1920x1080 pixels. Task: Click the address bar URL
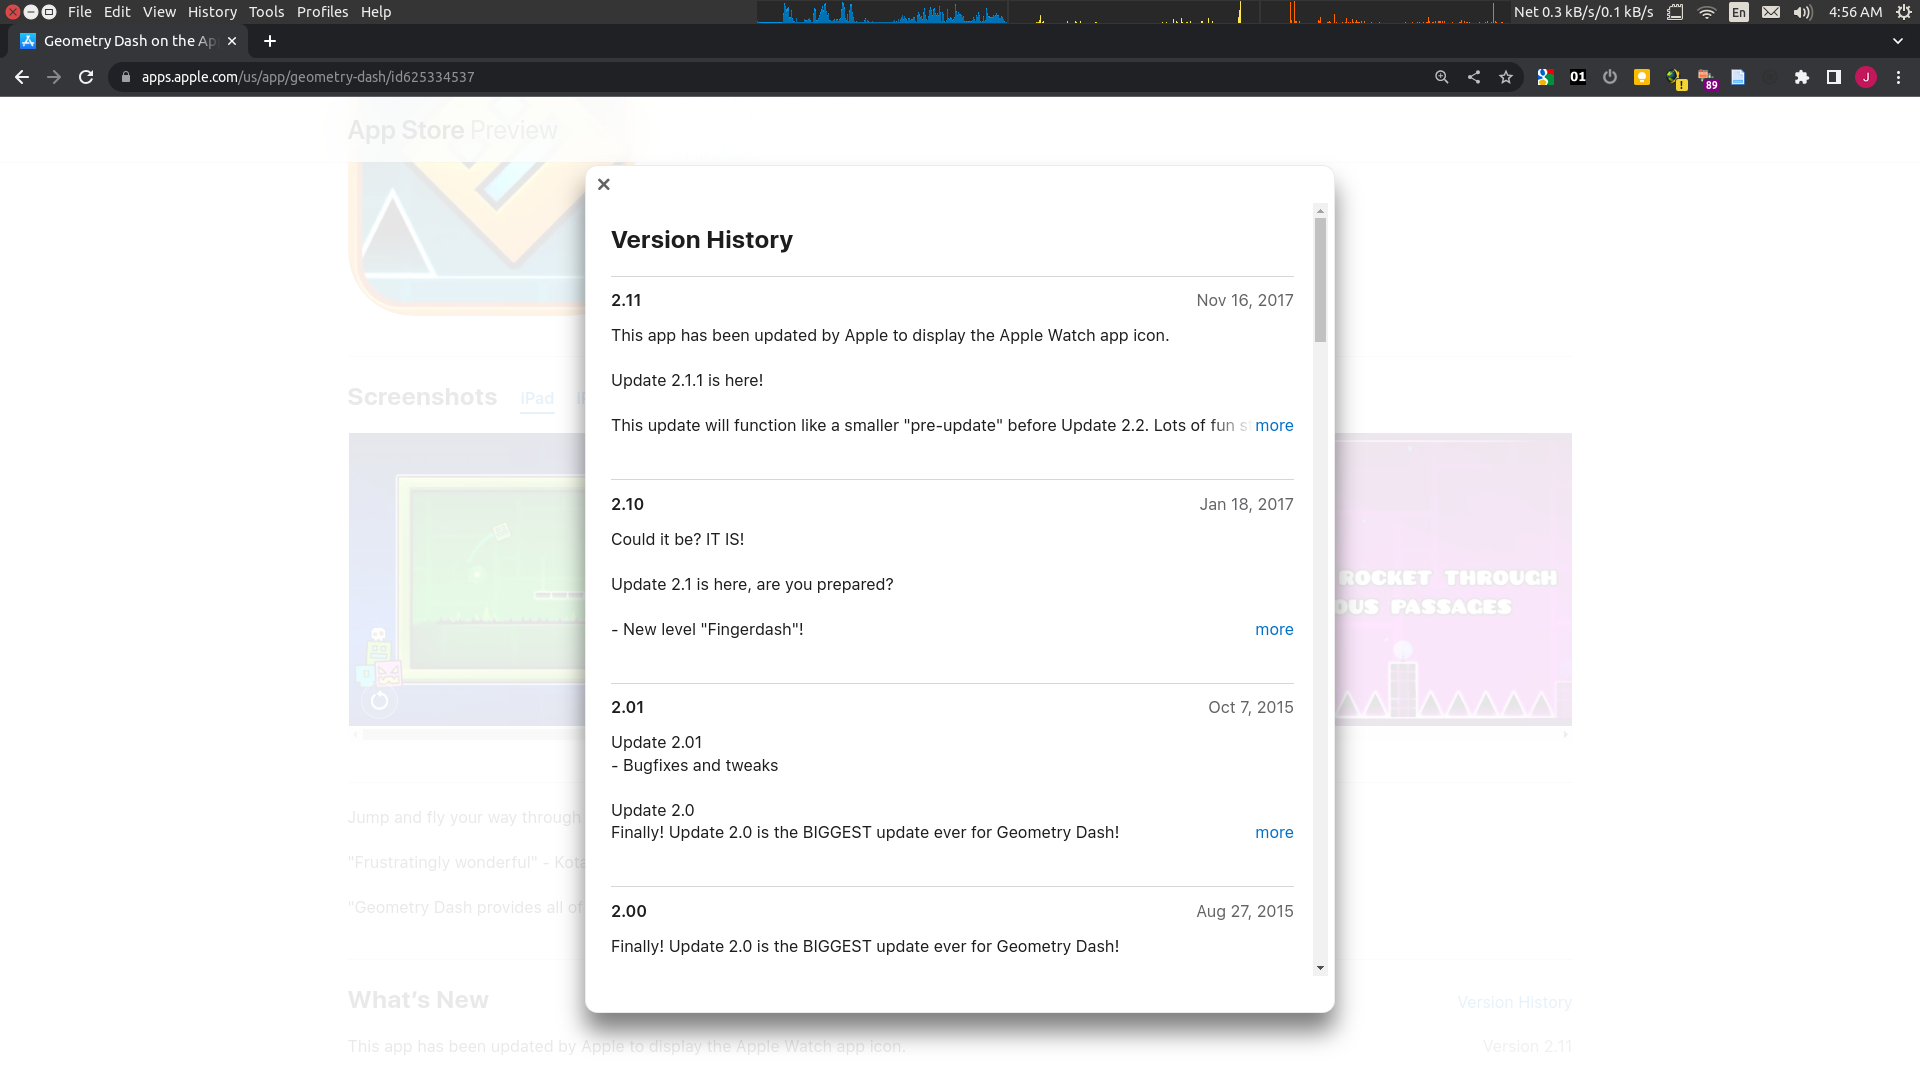[308, 77]
